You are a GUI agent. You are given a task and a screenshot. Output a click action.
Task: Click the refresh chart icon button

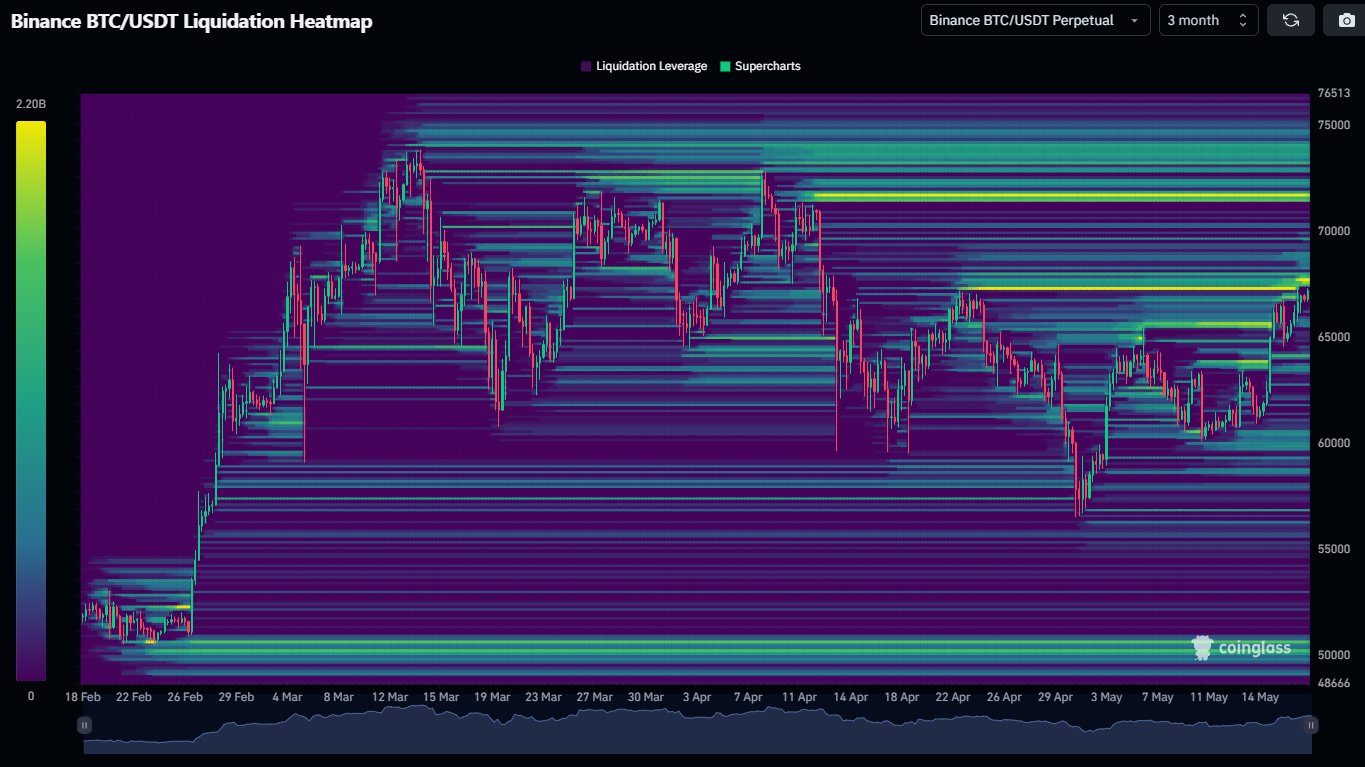pos(1291,20)
